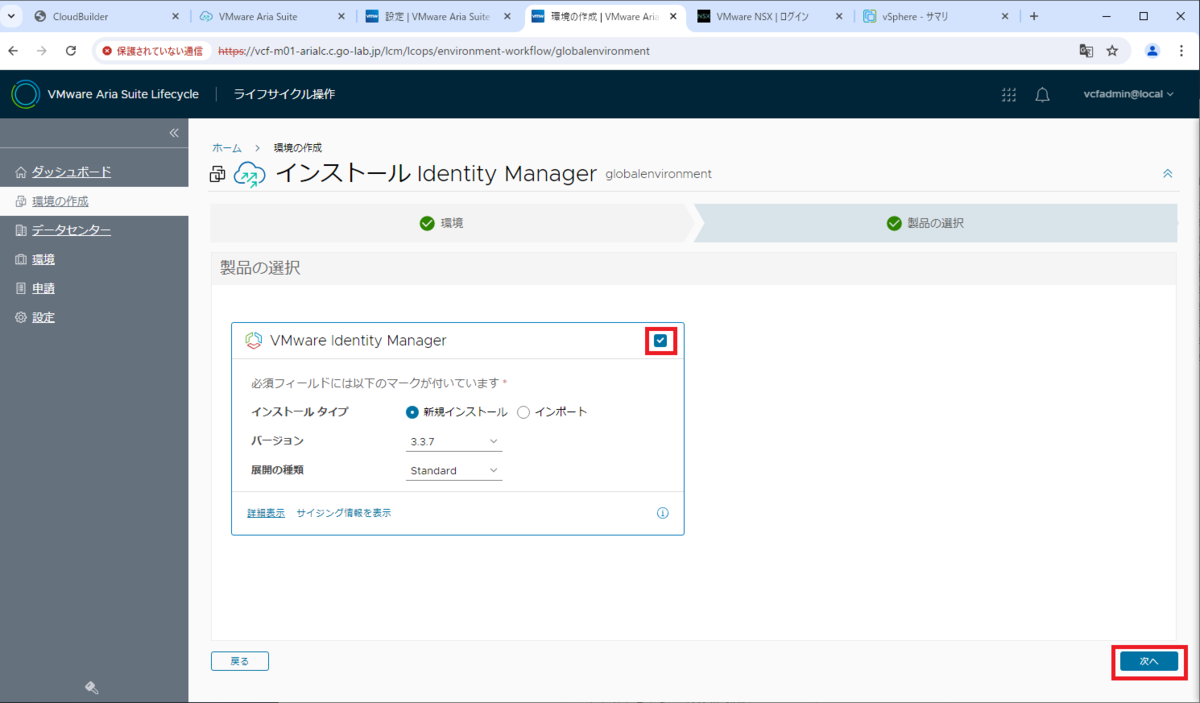Click the cloud install icon beside title
Screen dimensions: 1200x703
click(250, 174)
